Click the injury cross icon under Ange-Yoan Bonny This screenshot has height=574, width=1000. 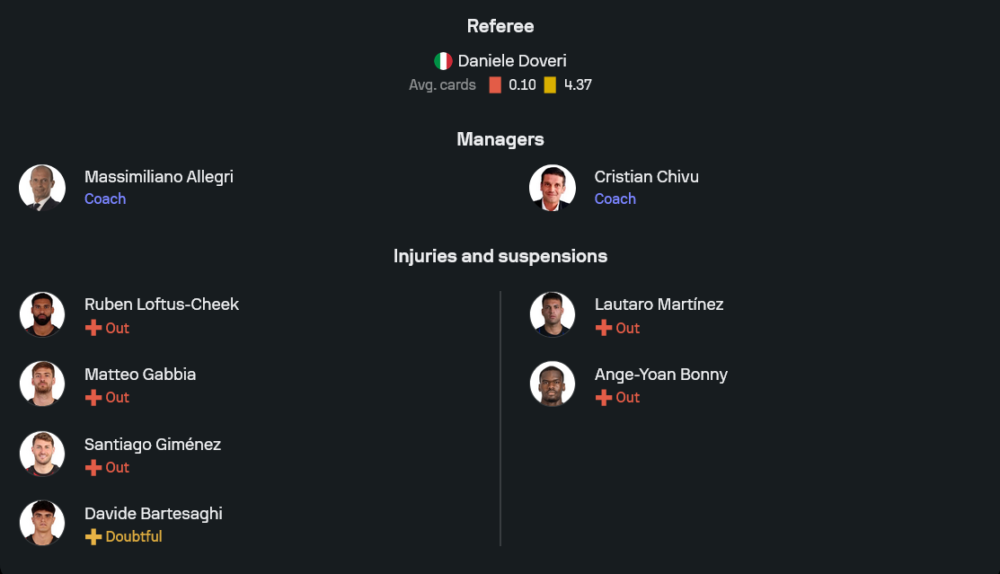pyautogui.click(x=603, y=397)
